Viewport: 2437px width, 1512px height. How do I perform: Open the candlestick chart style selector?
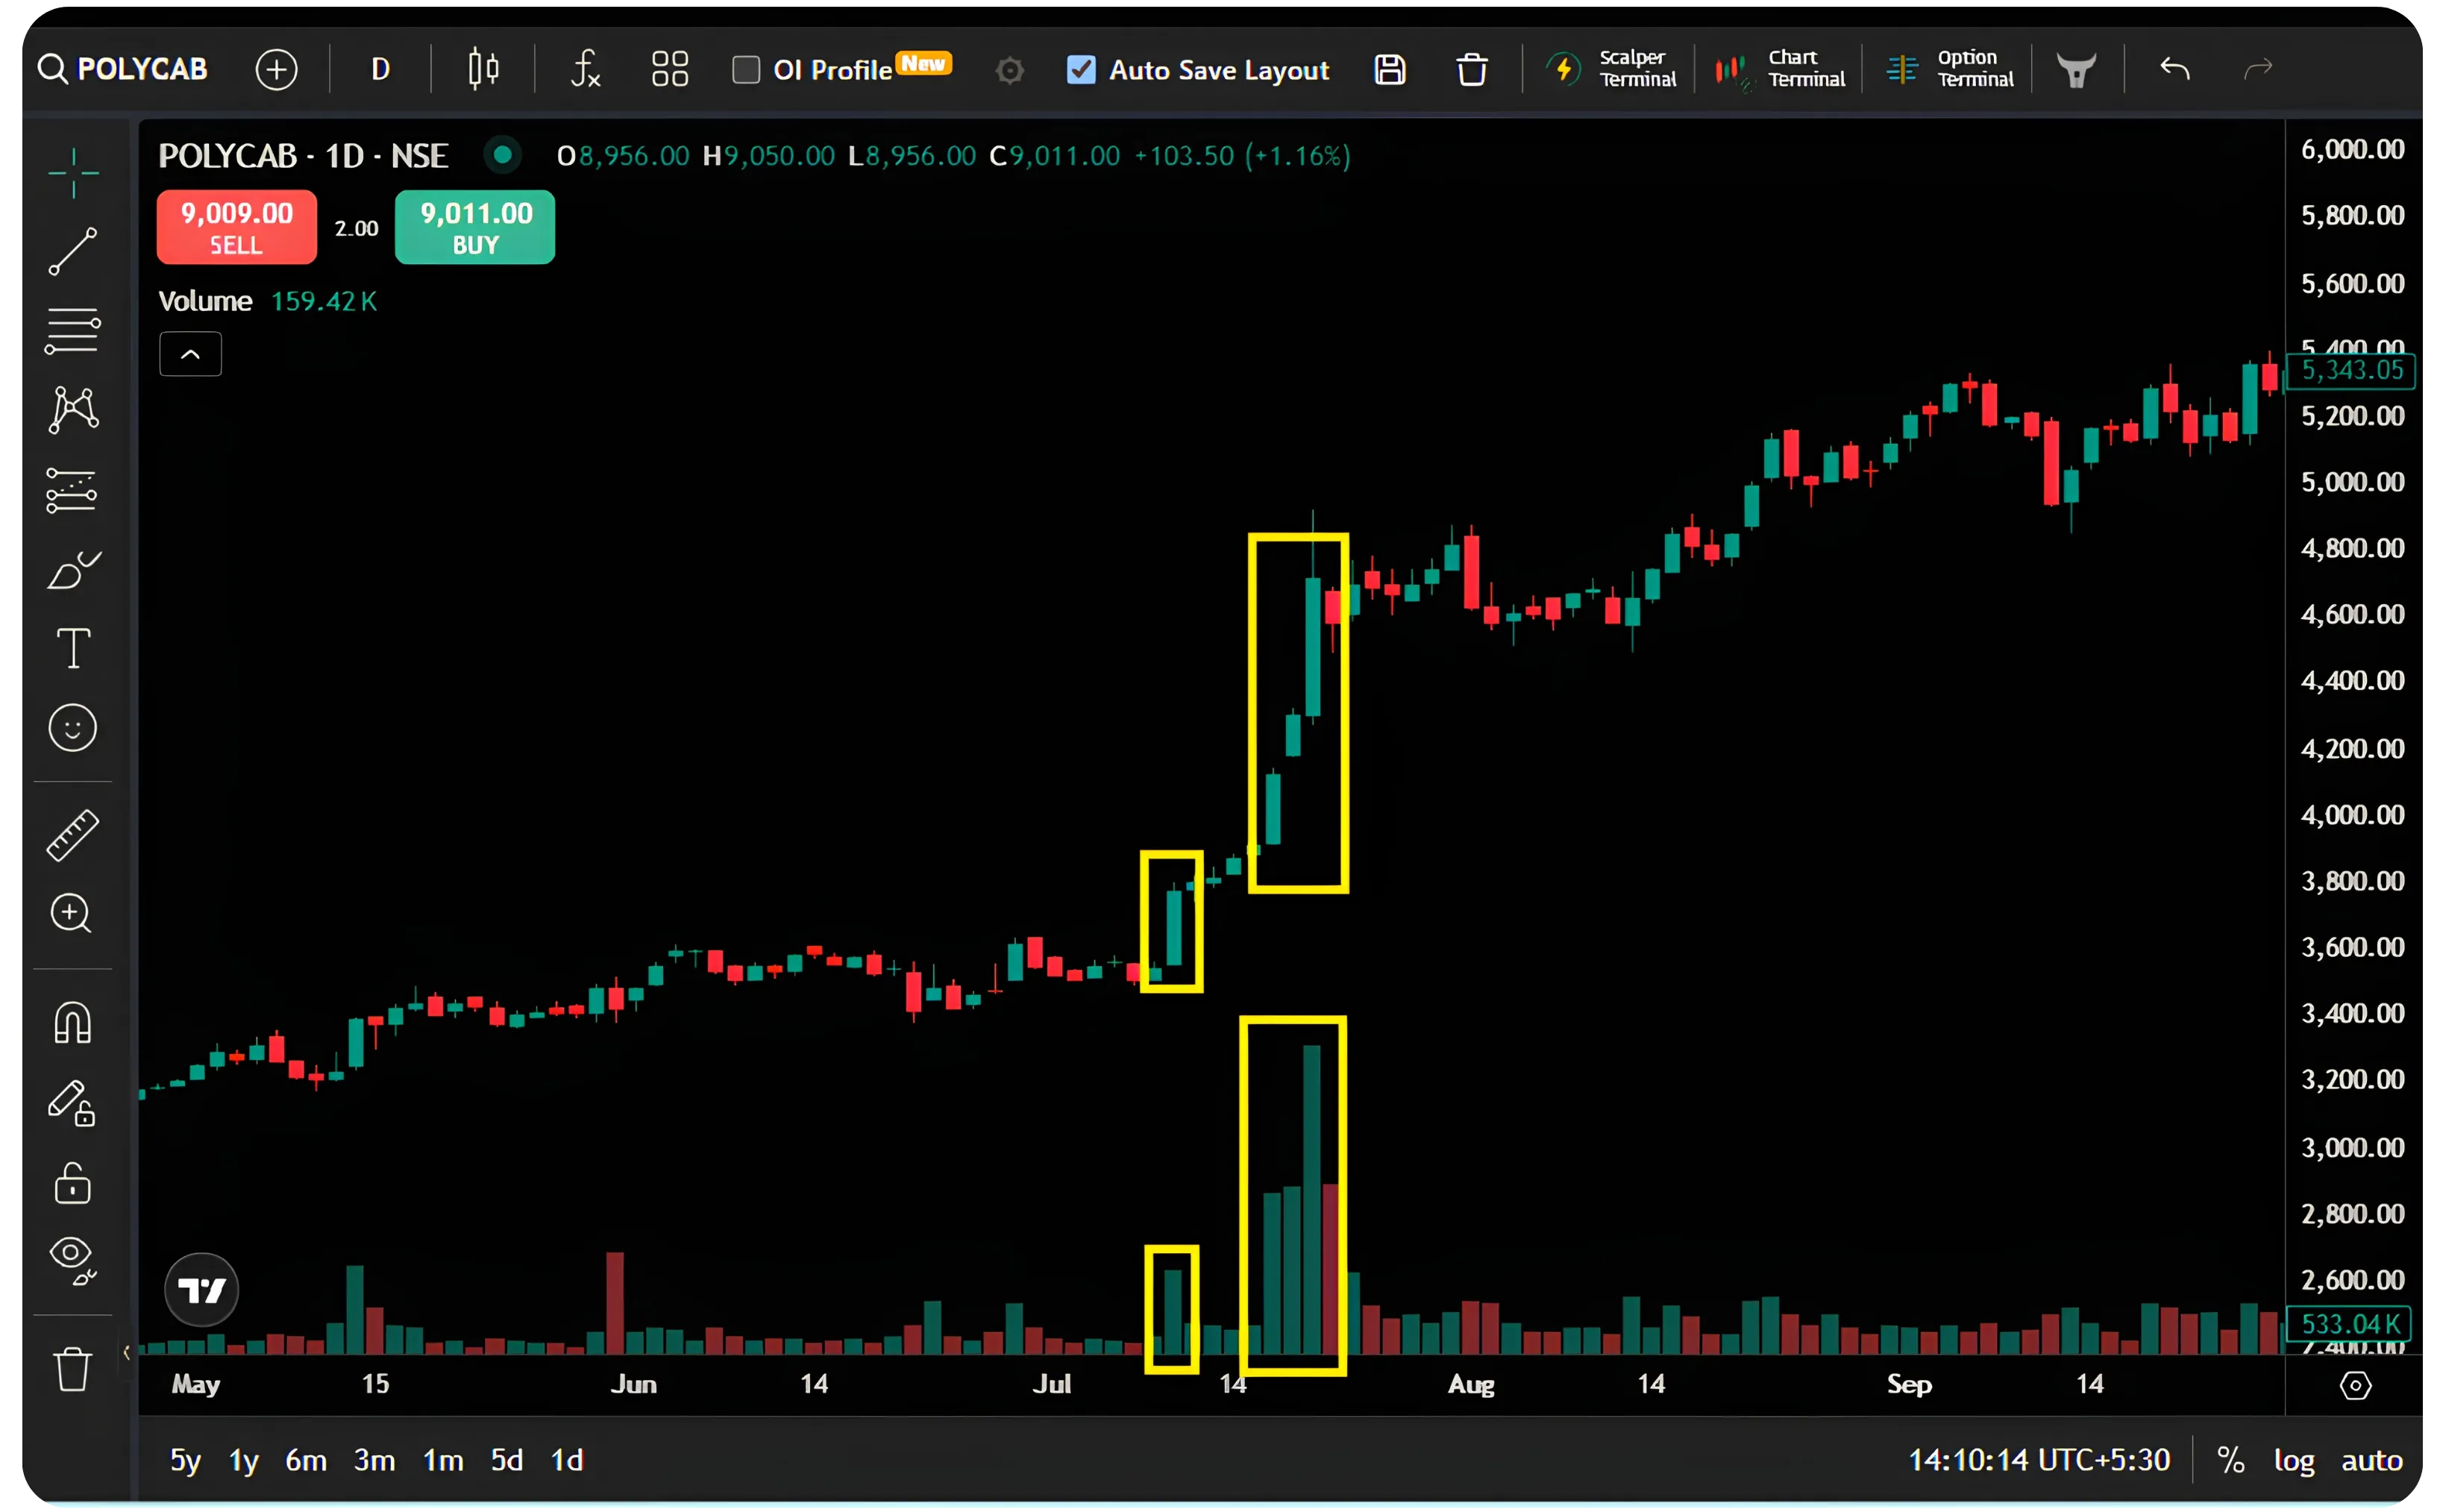(x=483, y=69)
